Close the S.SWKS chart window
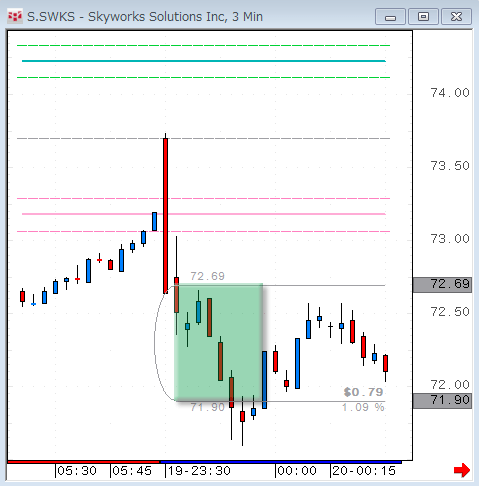The height and width of the screenshot is (486, 479). [456, 17]
